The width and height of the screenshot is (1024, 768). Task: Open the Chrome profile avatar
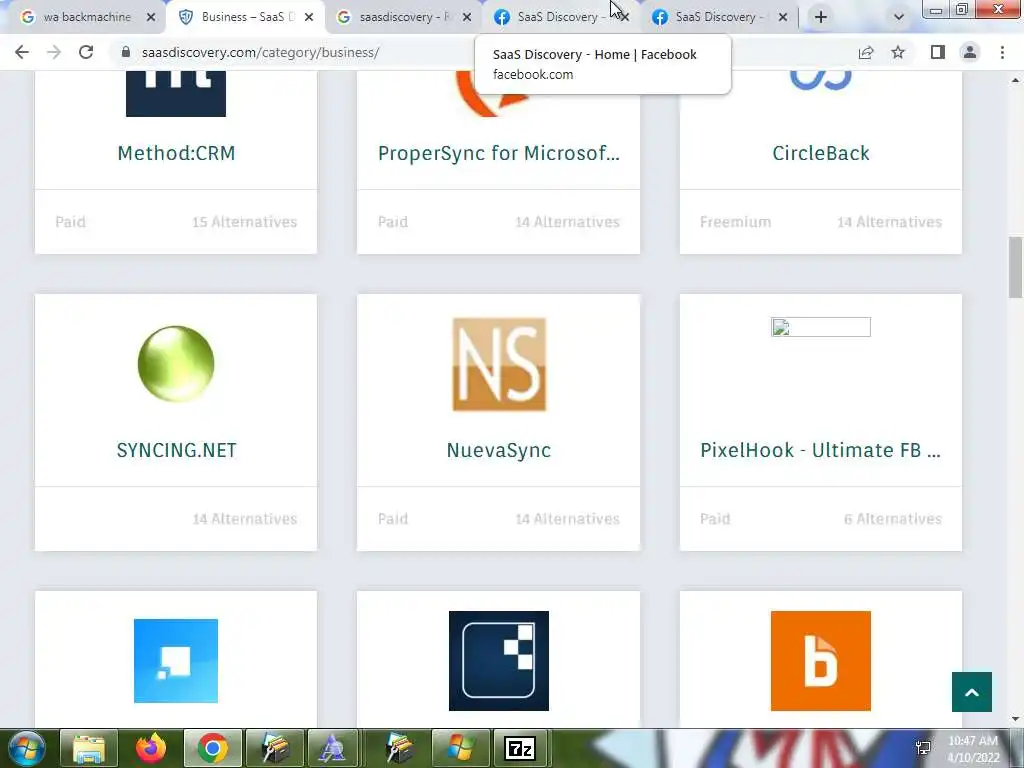pyautogui.click(x=970, y=52)
